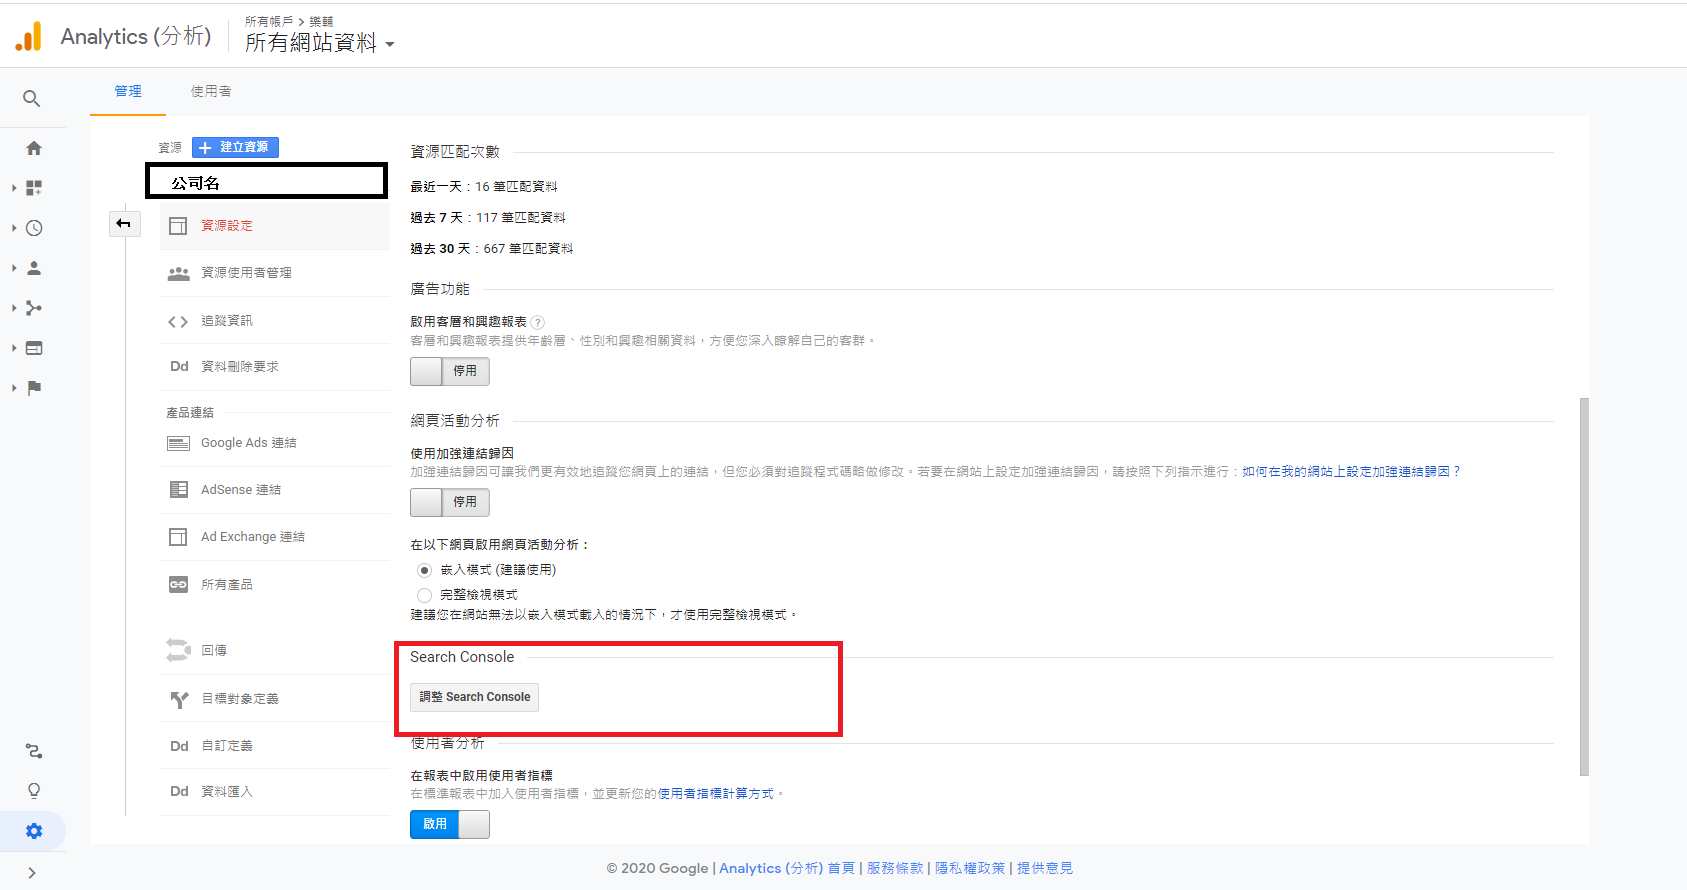Select the 完整檢視模式 radio button

click(x=424, y=595)
